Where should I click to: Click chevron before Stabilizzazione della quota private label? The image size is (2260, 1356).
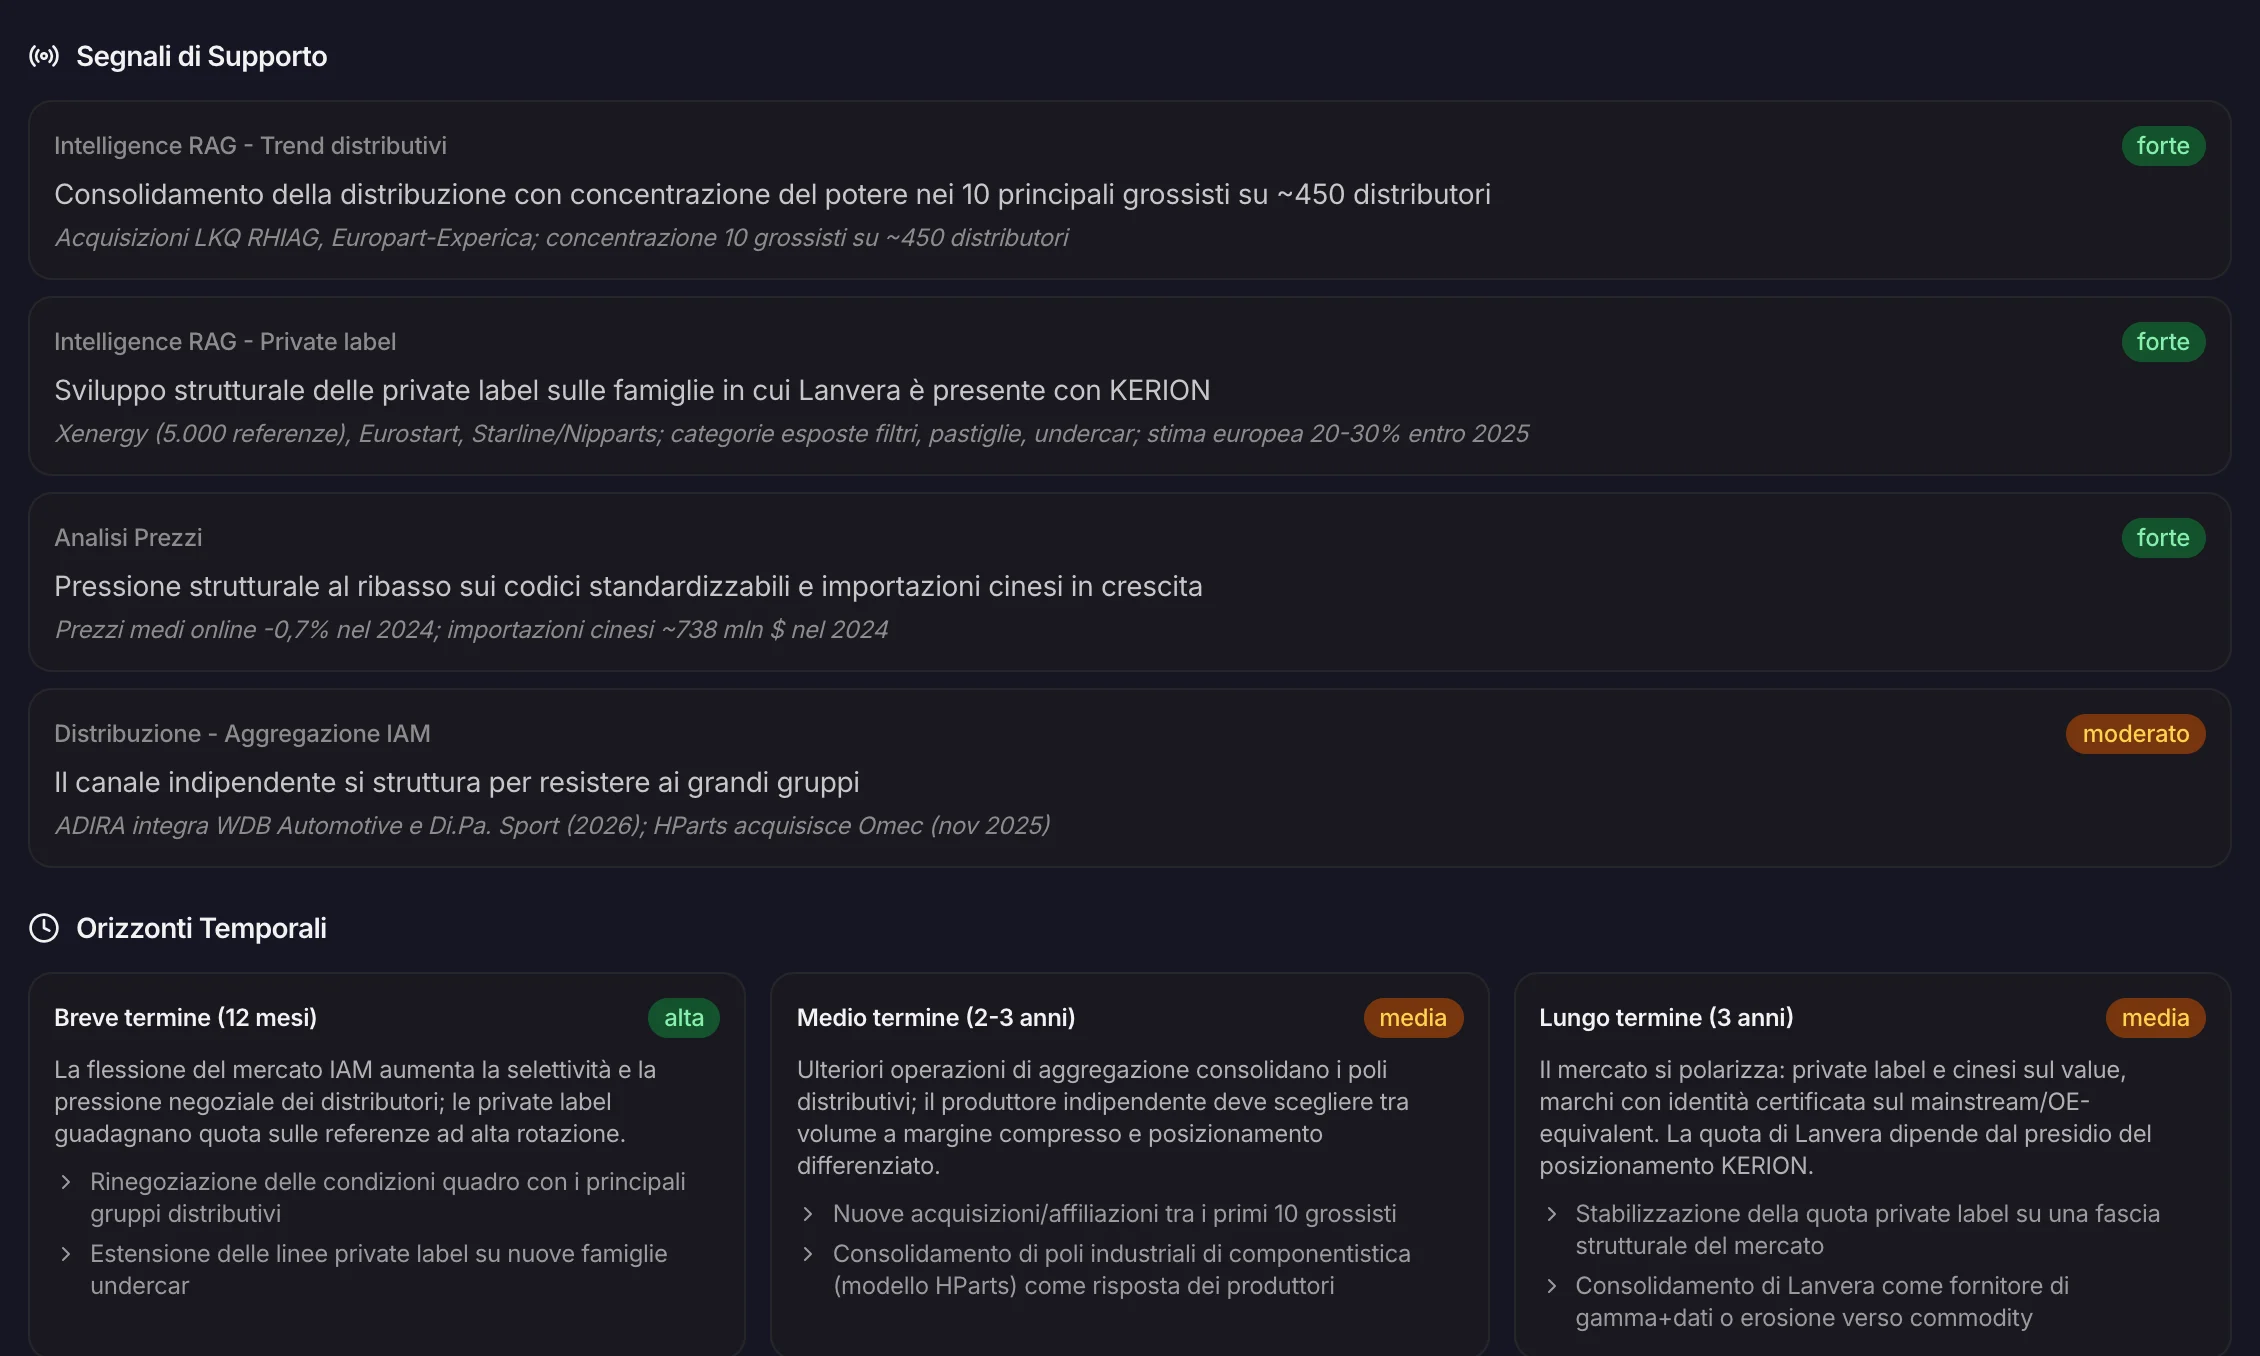(1551, 1214)
